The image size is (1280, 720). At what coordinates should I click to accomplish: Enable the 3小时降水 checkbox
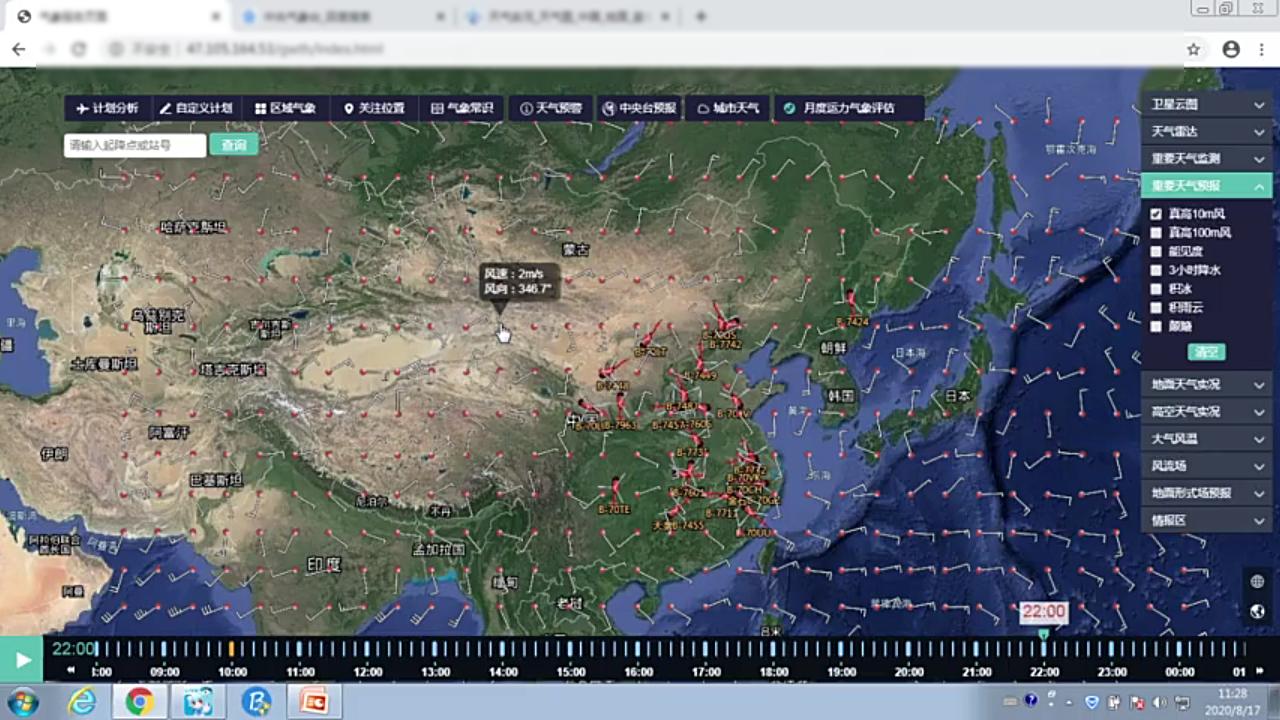pyautogui.click(x=1156, y=270)
